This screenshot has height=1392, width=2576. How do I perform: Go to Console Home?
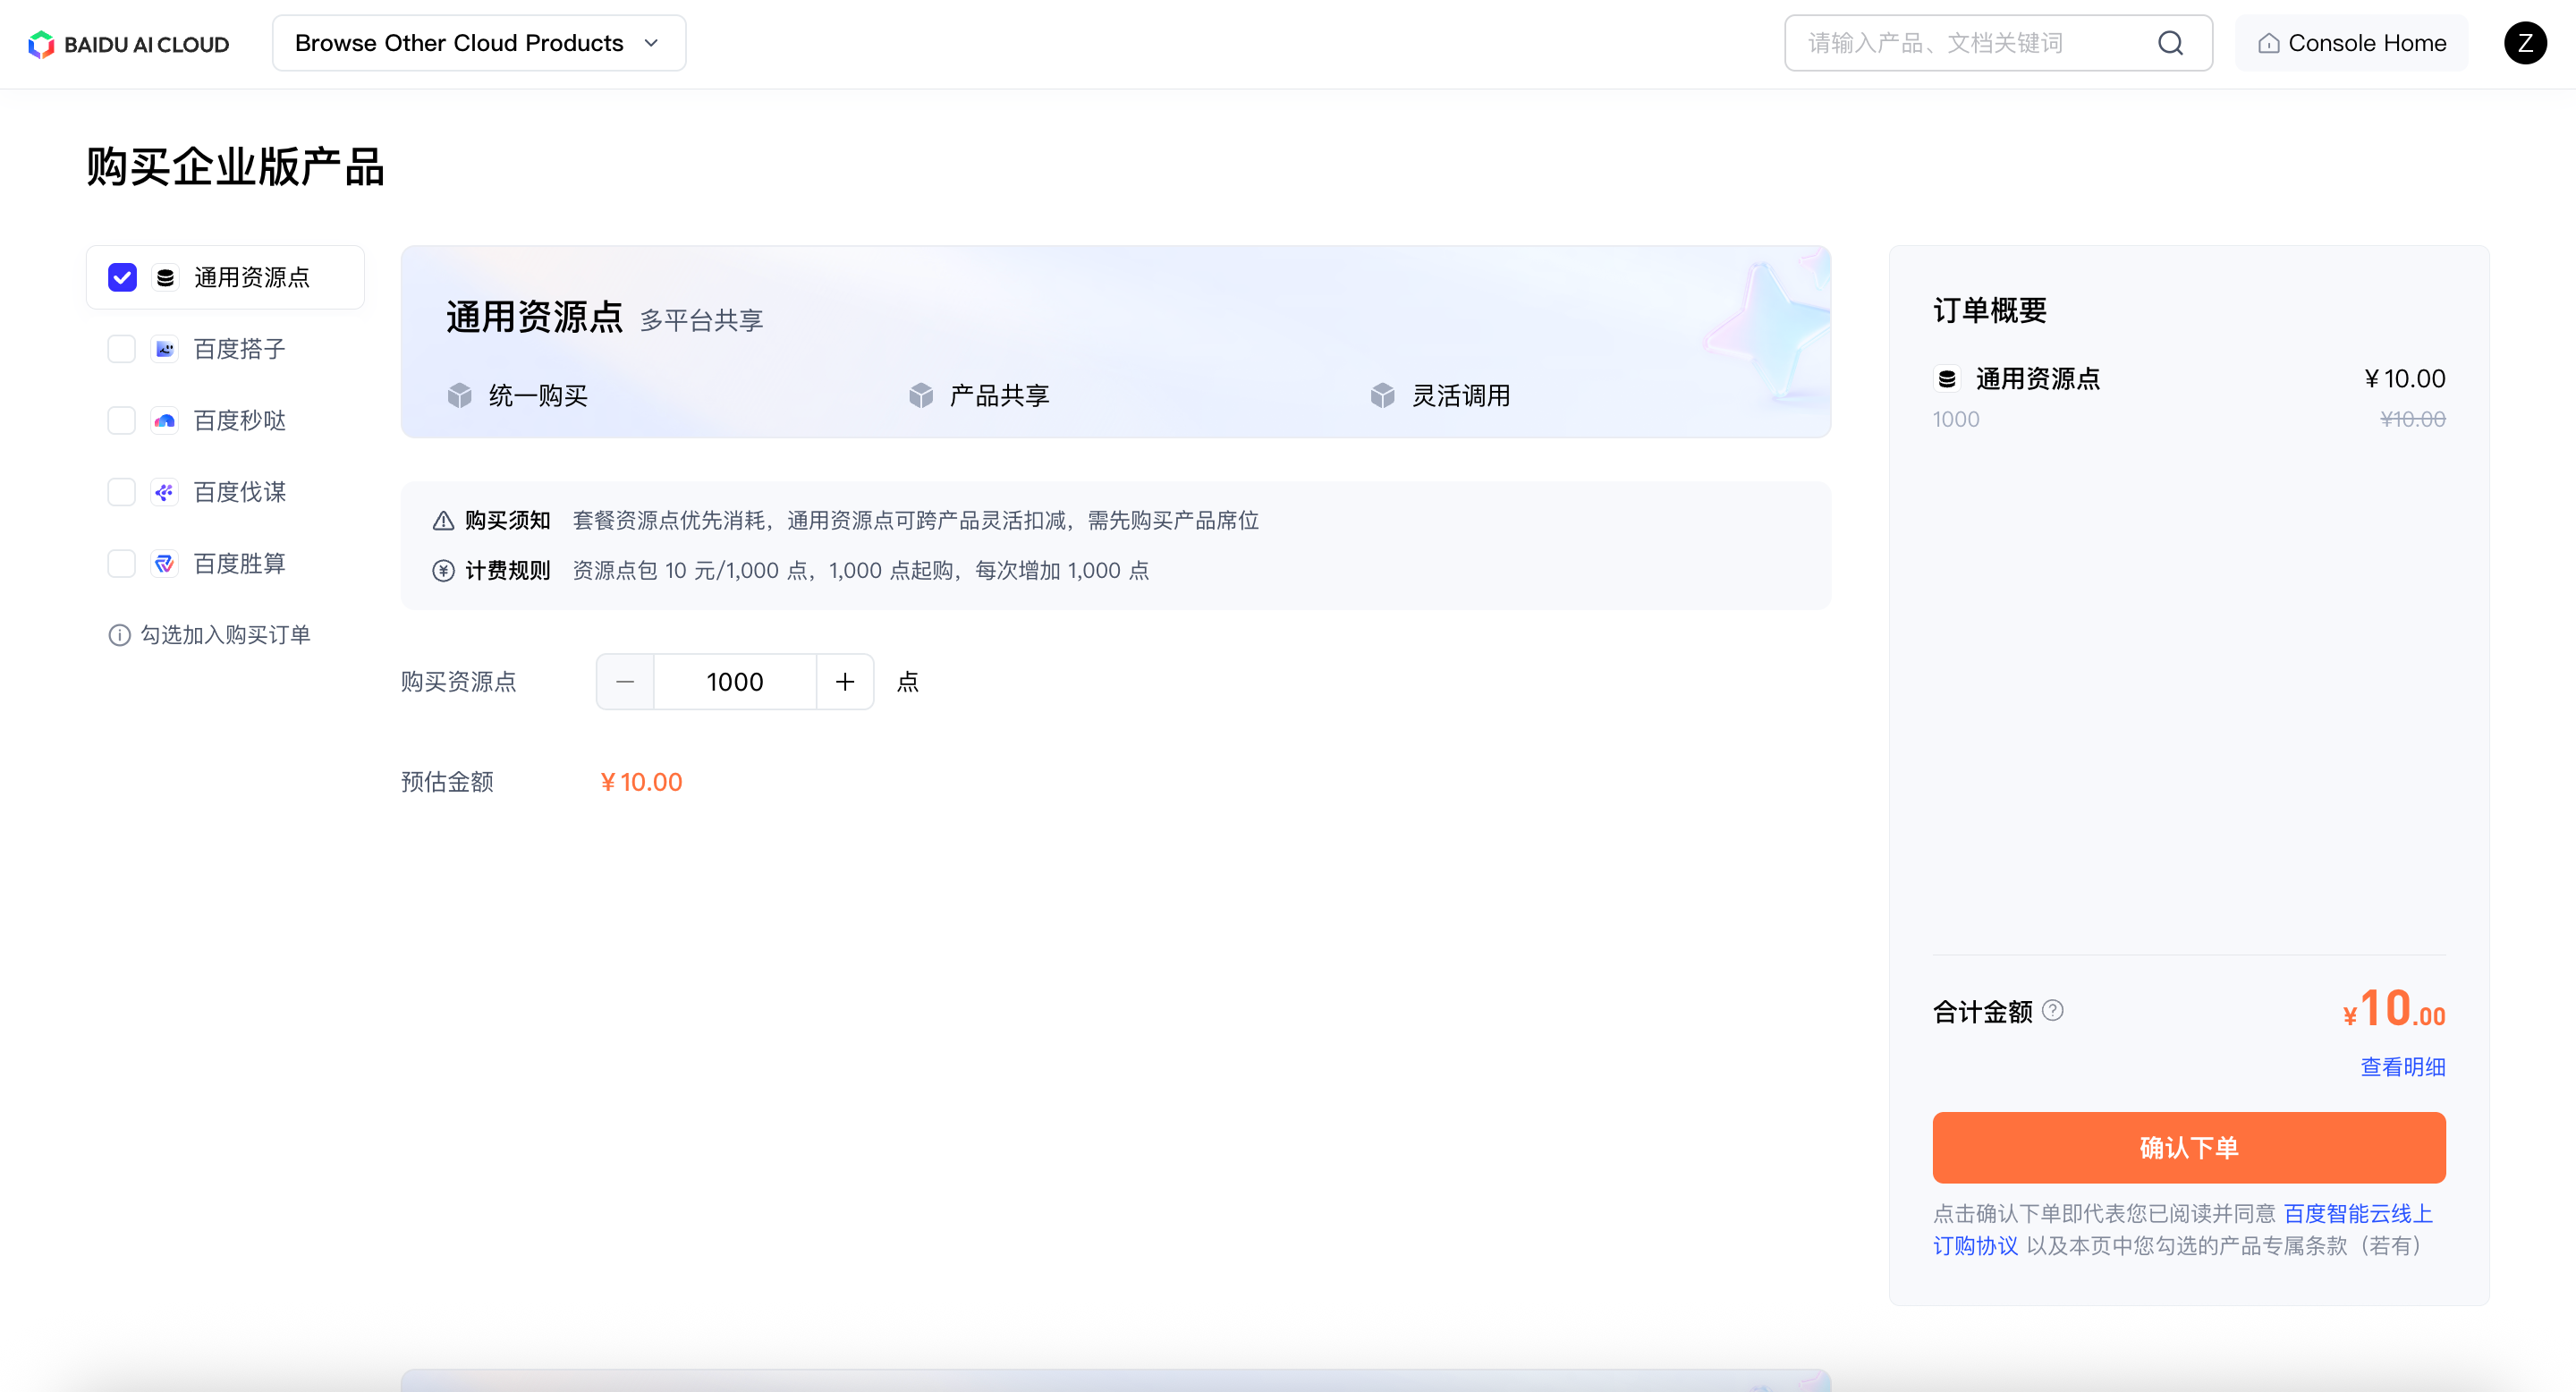click(x=2351, y=43)
